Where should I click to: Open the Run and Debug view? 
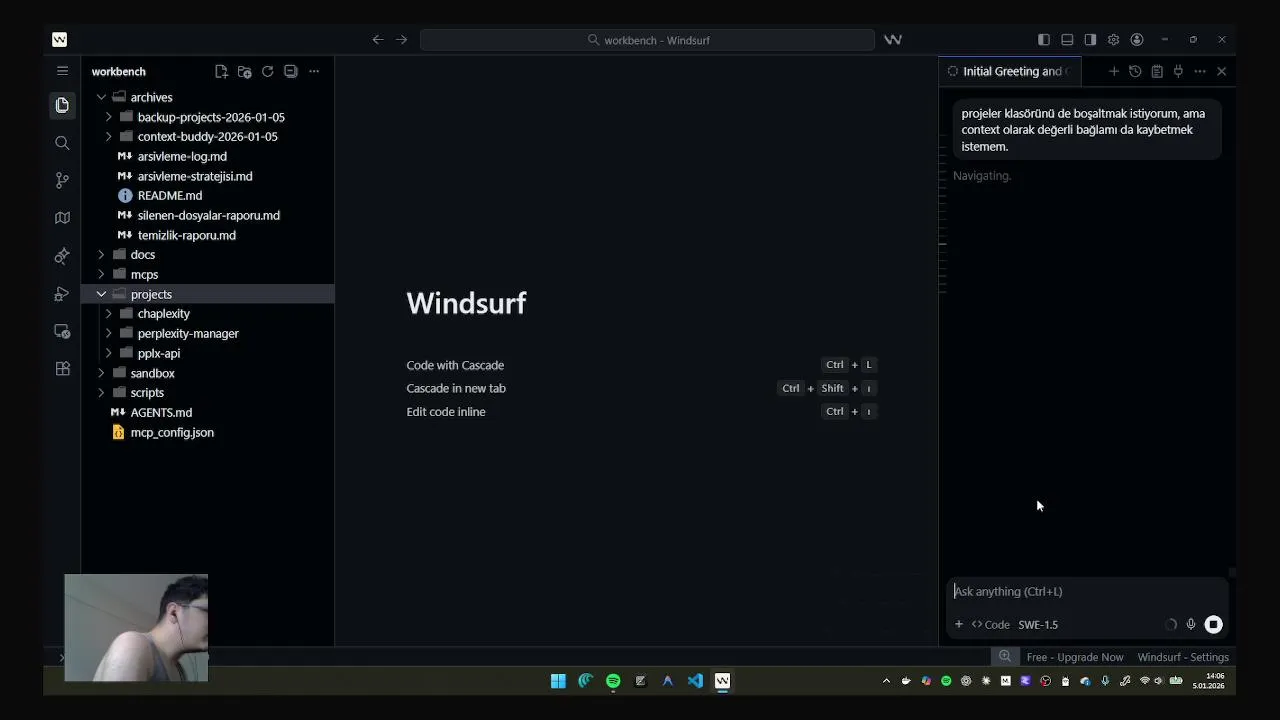(62, 294)
